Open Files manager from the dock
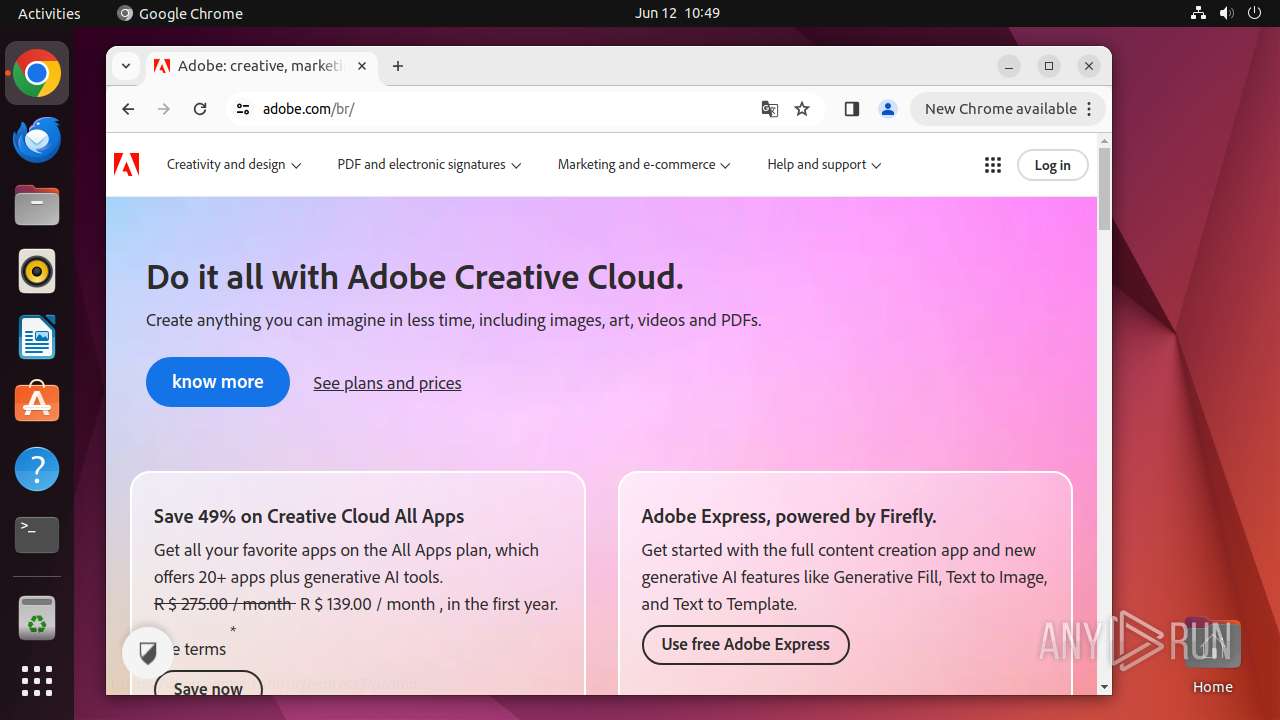This screenshot has height=720, width=1280. (37, 206)
